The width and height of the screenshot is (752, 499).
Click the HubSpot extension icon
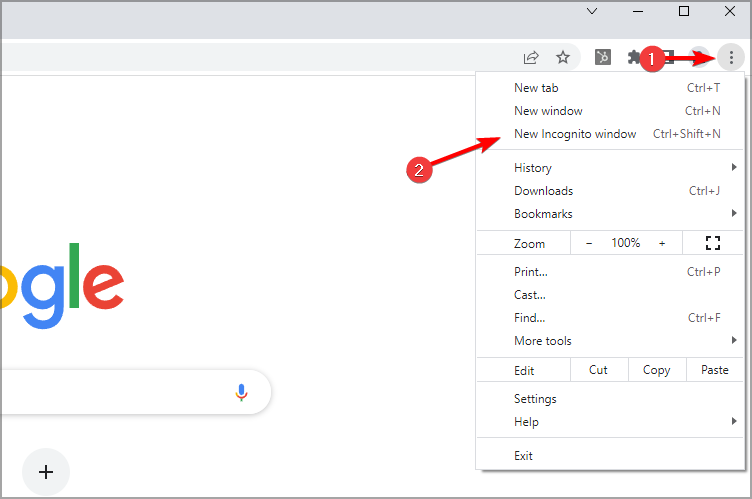pyautogui.click(x=603, y=58)
